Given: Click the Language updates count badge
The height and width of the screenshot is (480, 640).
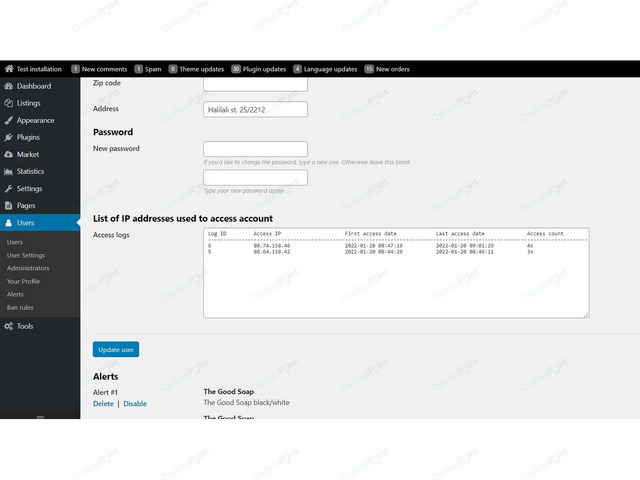Looking at the screenshot, I should [x=297, y=69].
